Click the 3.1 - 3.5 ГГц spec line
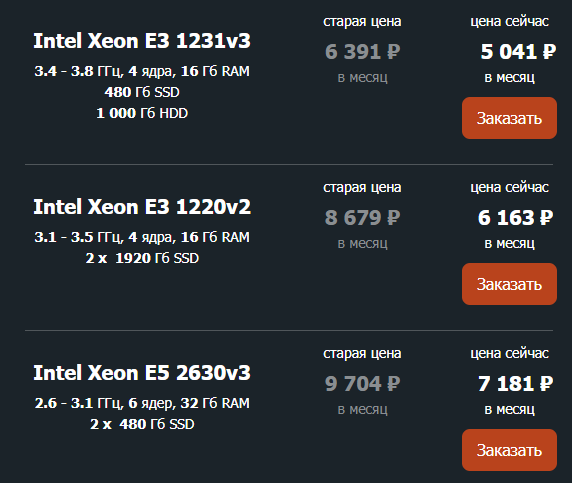 pos(142,237)
